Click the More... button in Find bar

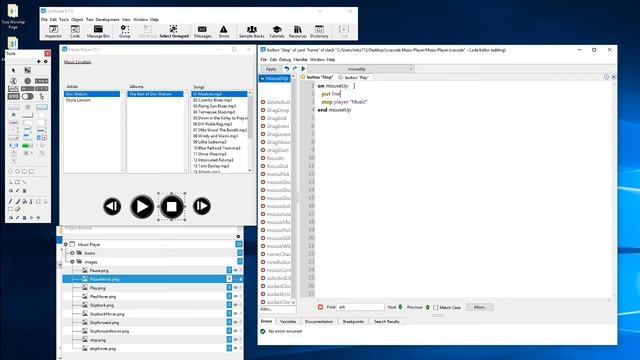pos(480,307)
